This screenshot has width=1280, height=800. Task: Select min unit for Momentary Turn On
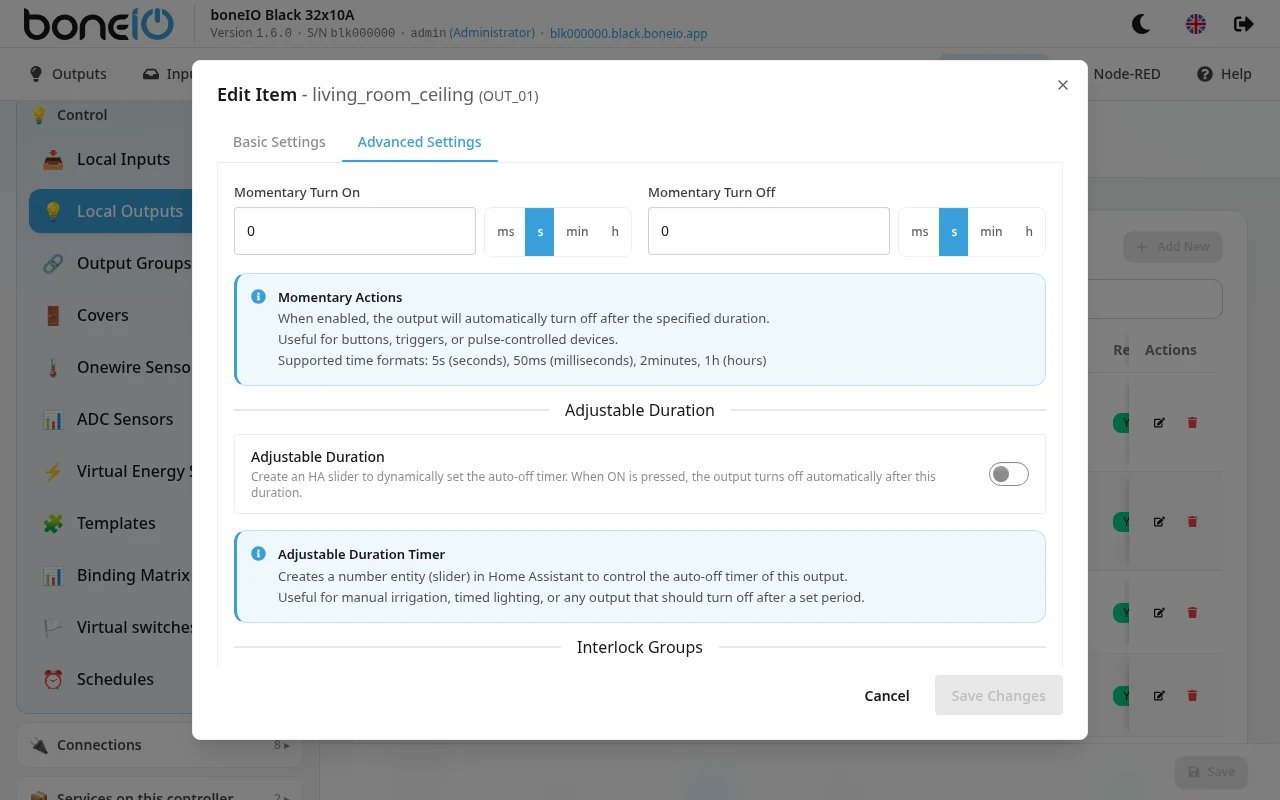(x=577, y=231)
